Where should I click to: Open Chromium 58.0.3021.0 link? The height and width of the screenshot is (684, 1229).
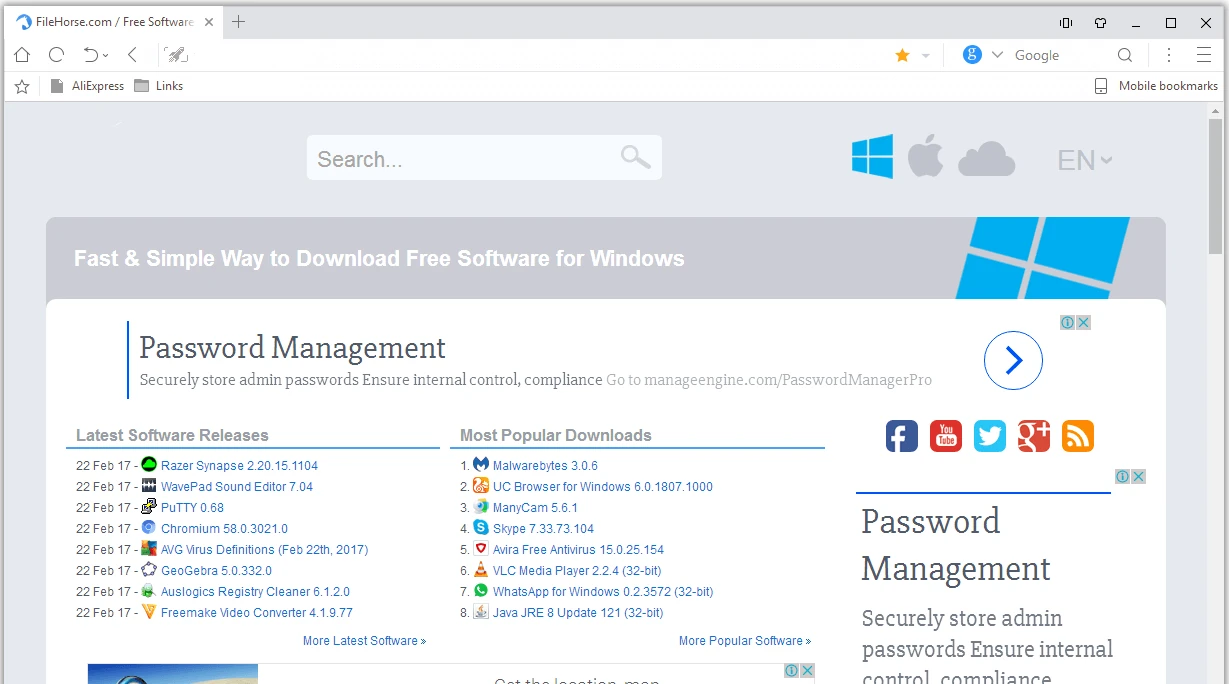point(224,529)
